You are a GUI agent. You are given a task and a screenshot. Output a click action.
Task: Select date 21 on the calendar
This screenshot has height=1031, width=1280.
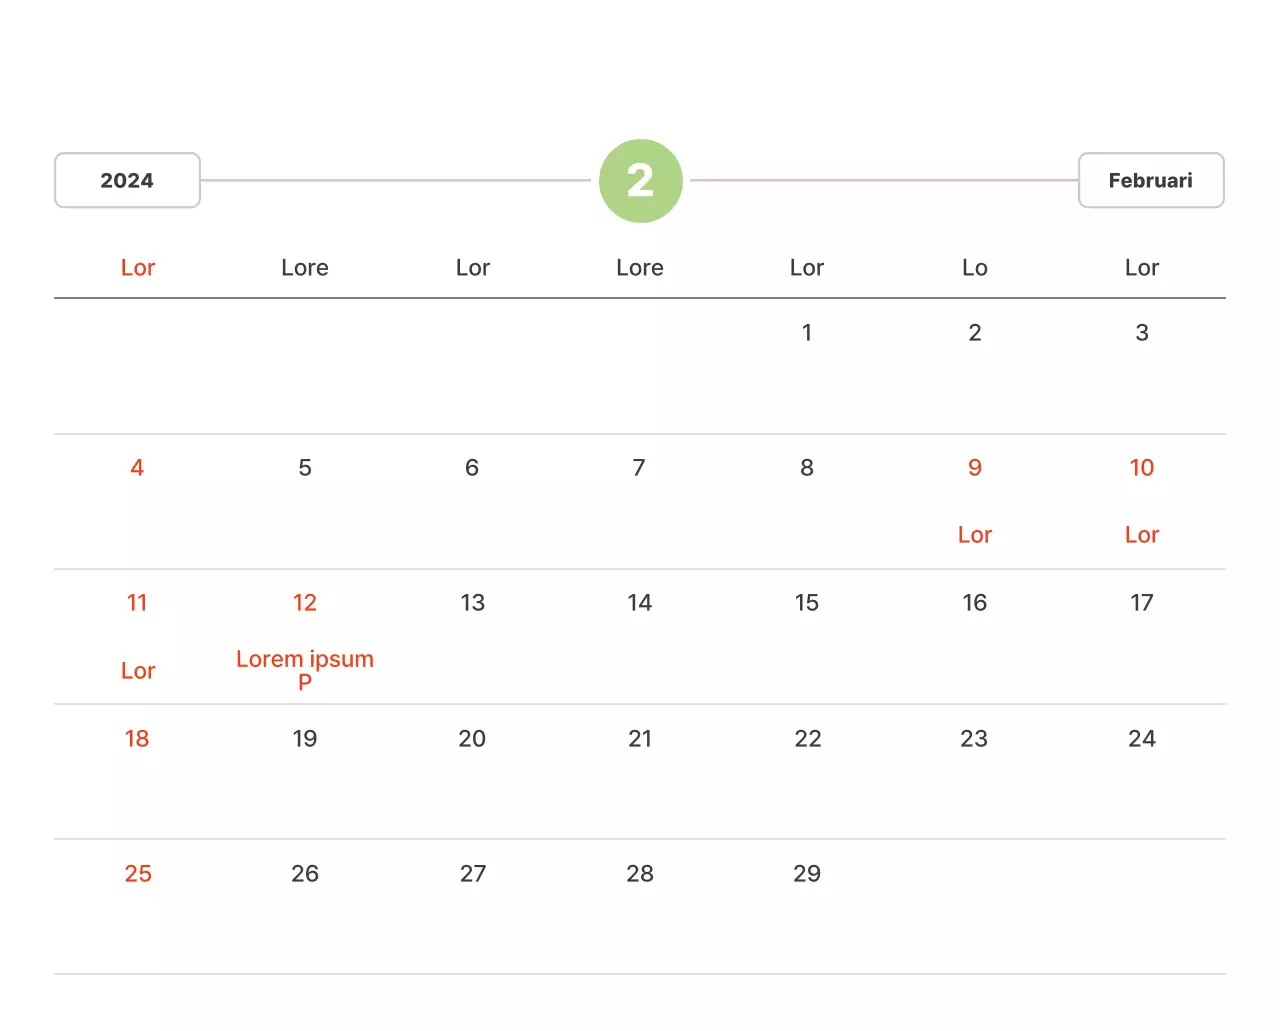(640, 739)
